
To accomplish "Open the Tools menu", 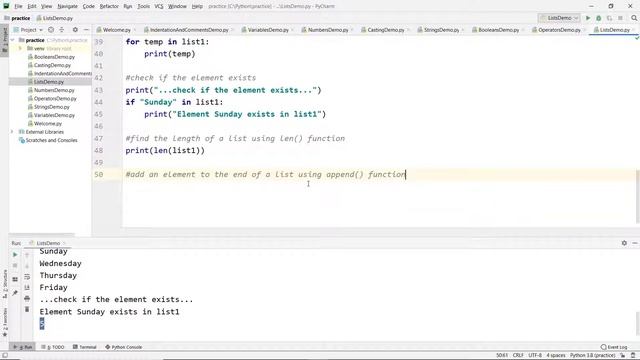I will click(x=143, y=6).
